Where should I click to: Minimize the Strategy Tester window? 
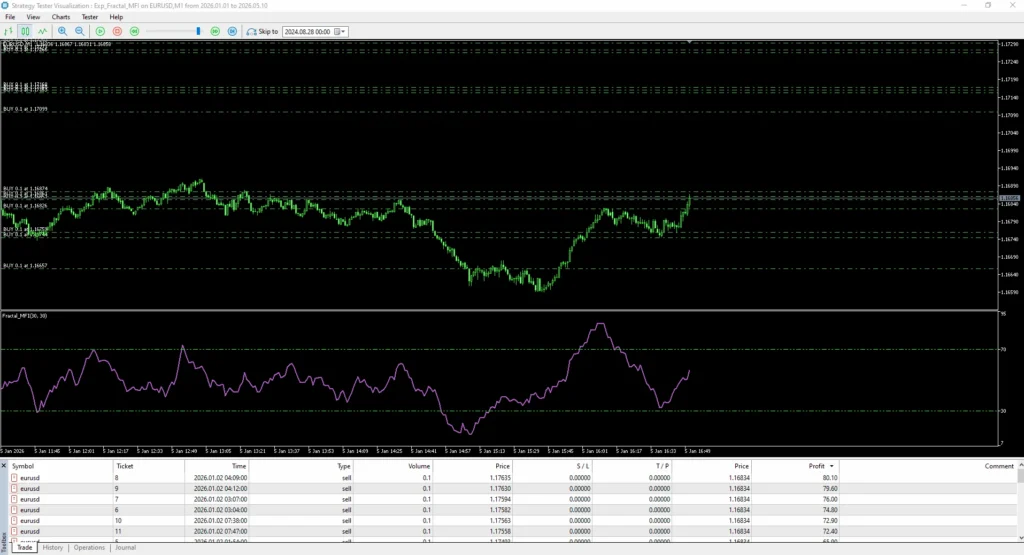click(964, 5)
